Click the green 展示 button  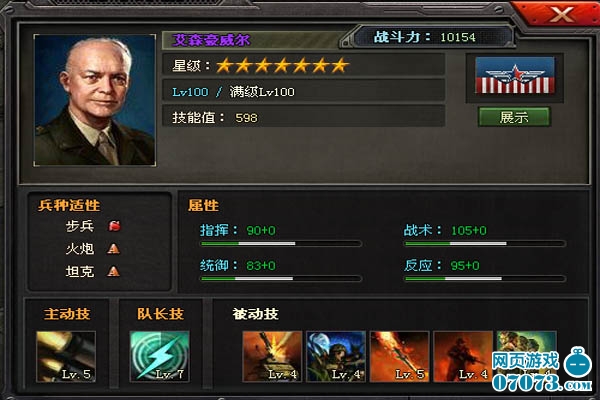pos(515,117)
